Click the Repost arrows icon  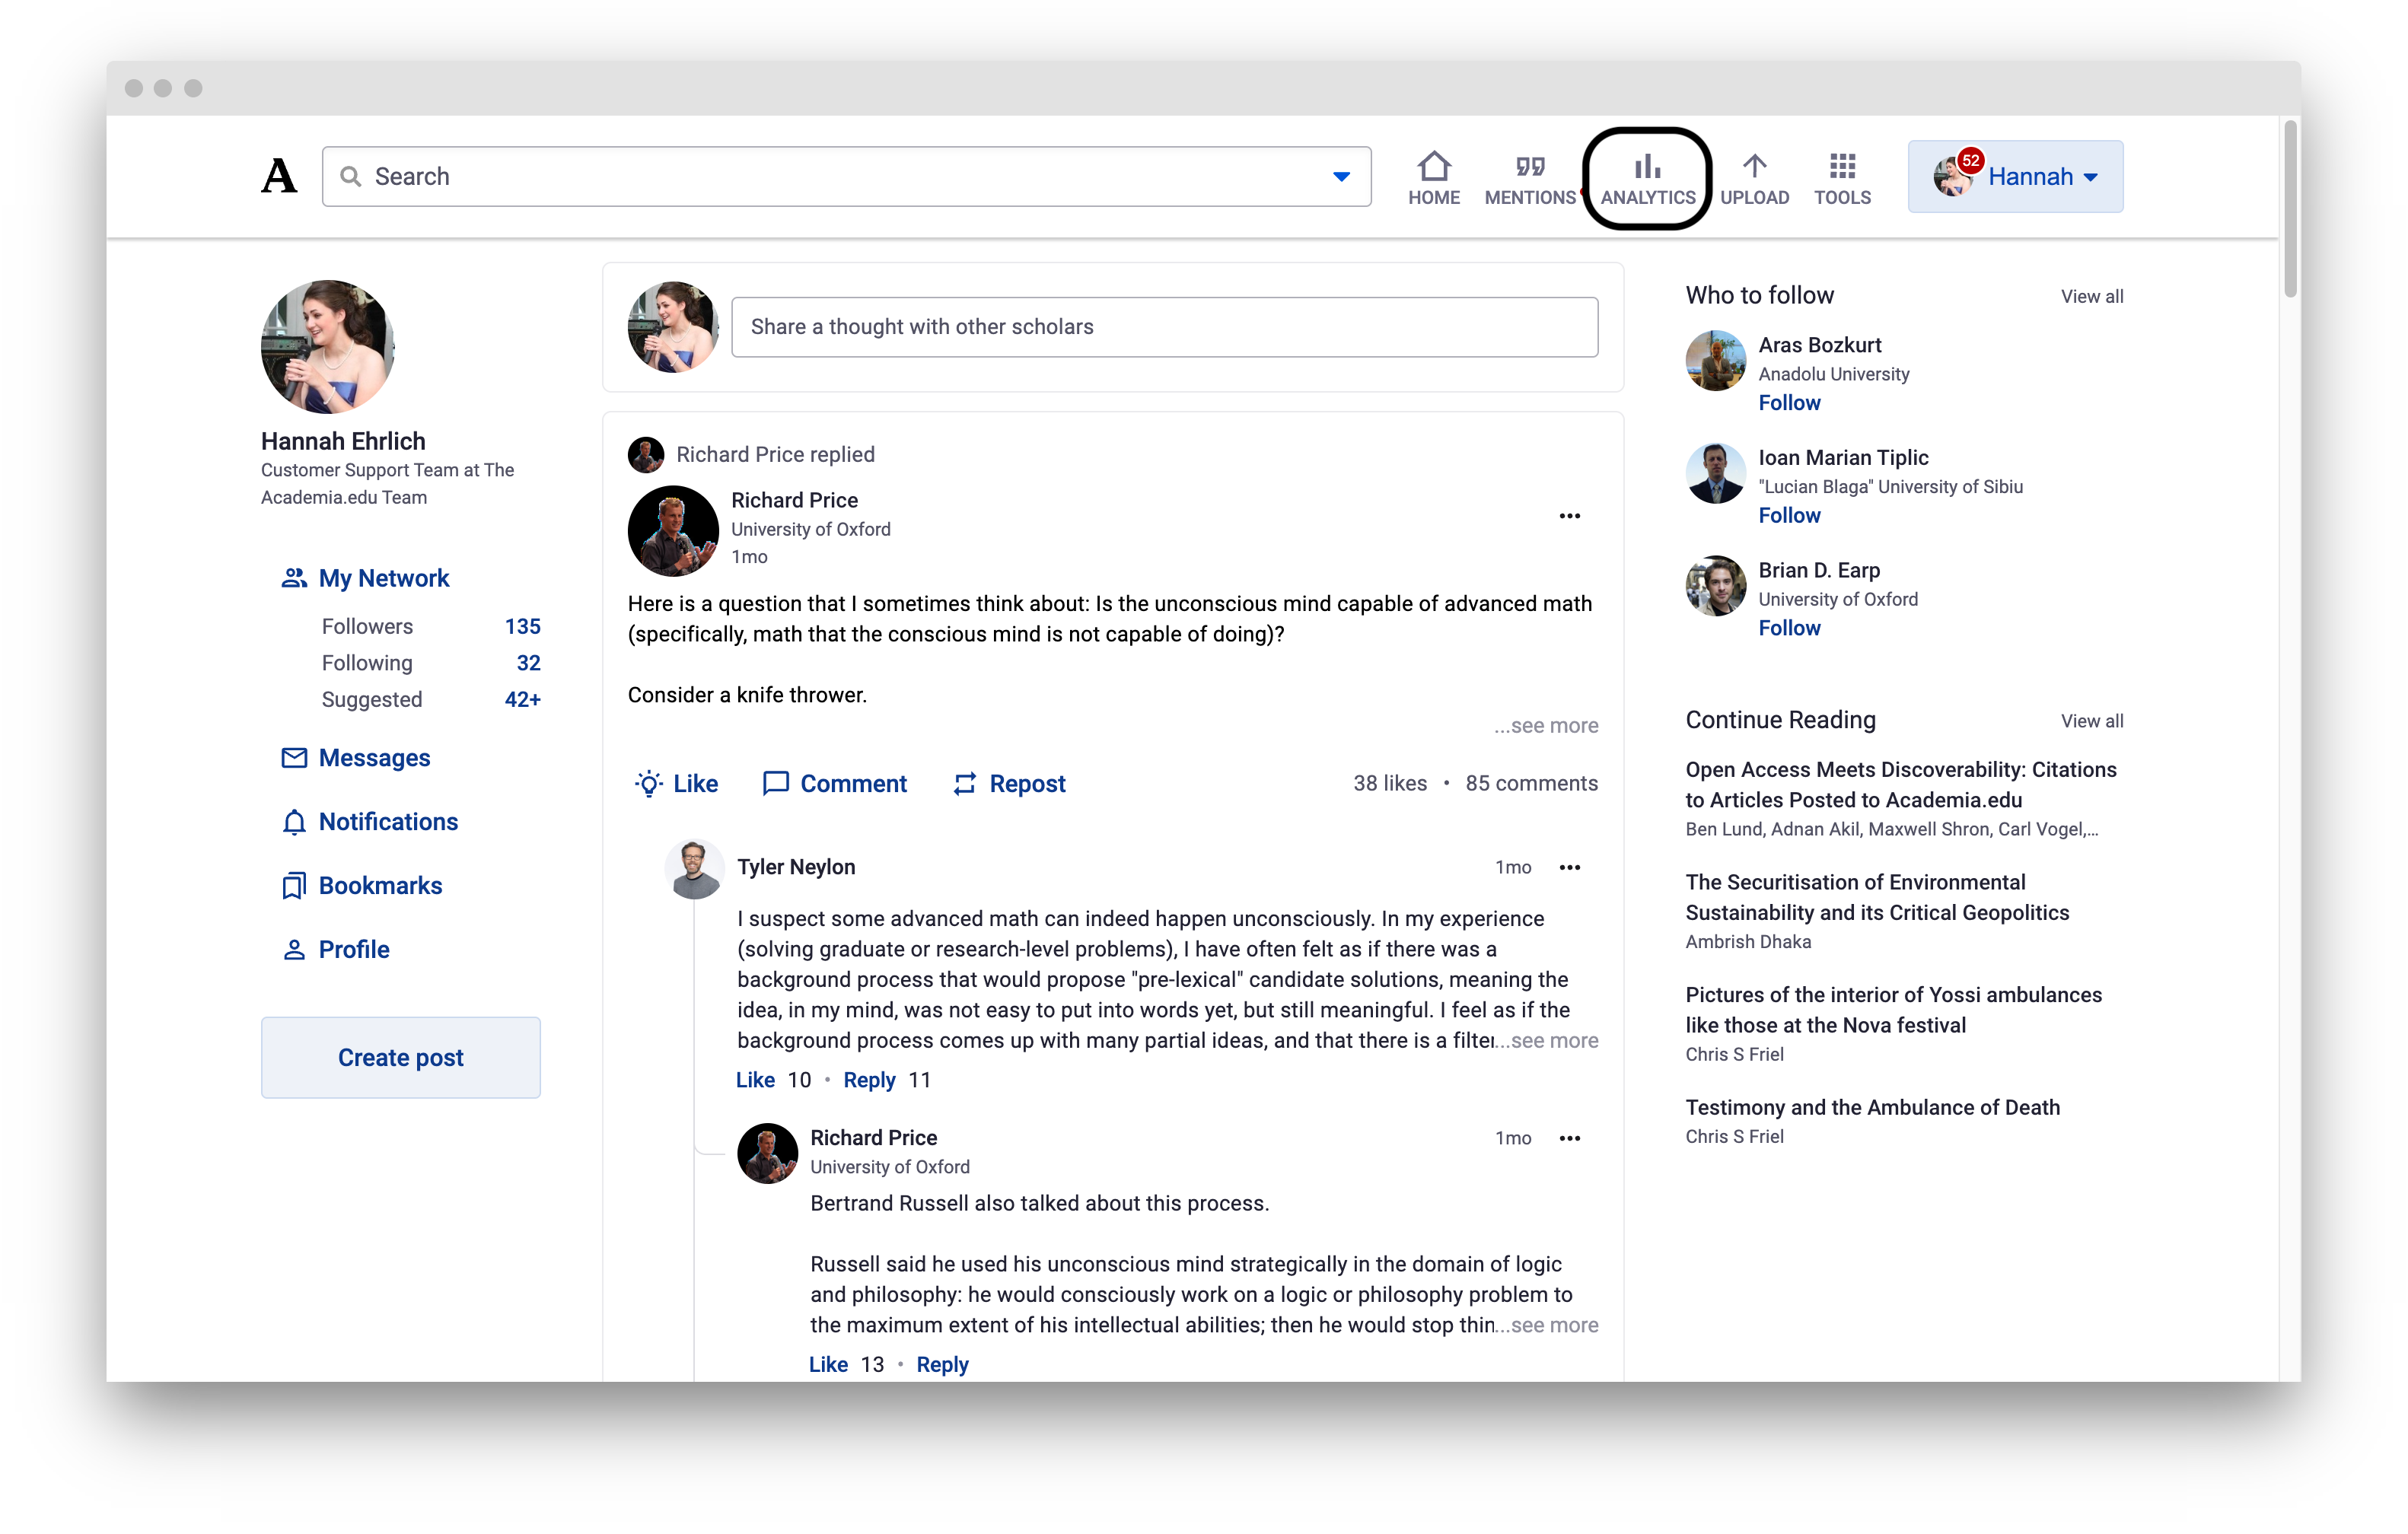(965, 784)
